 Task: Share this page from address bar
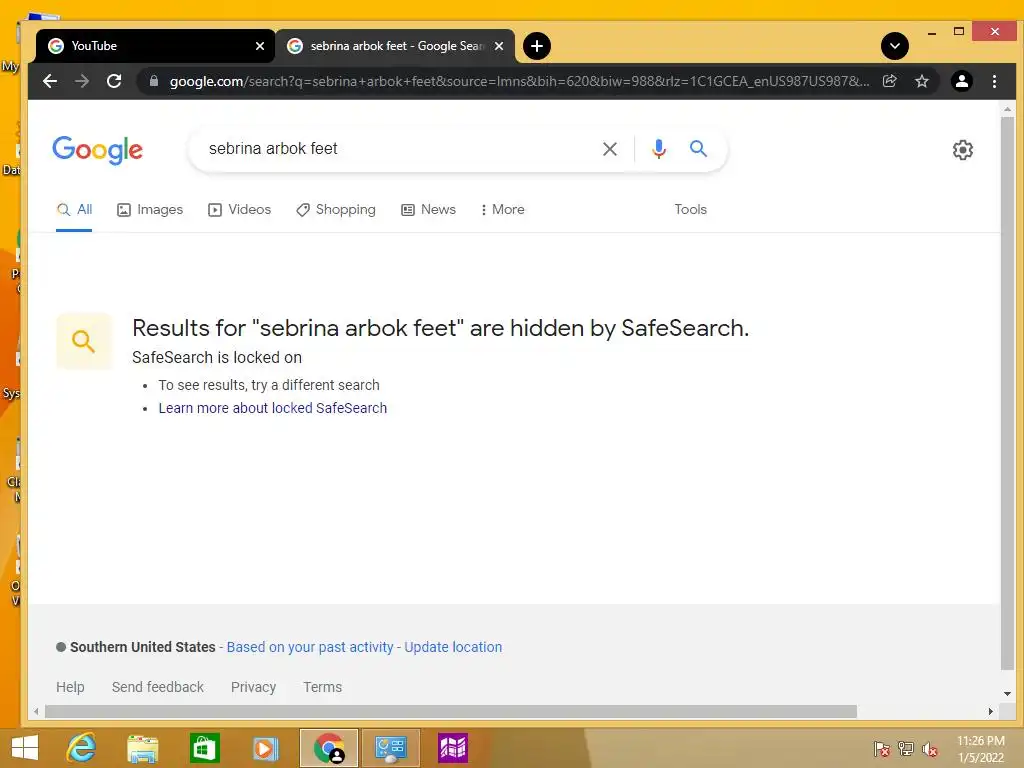(889, 81)
